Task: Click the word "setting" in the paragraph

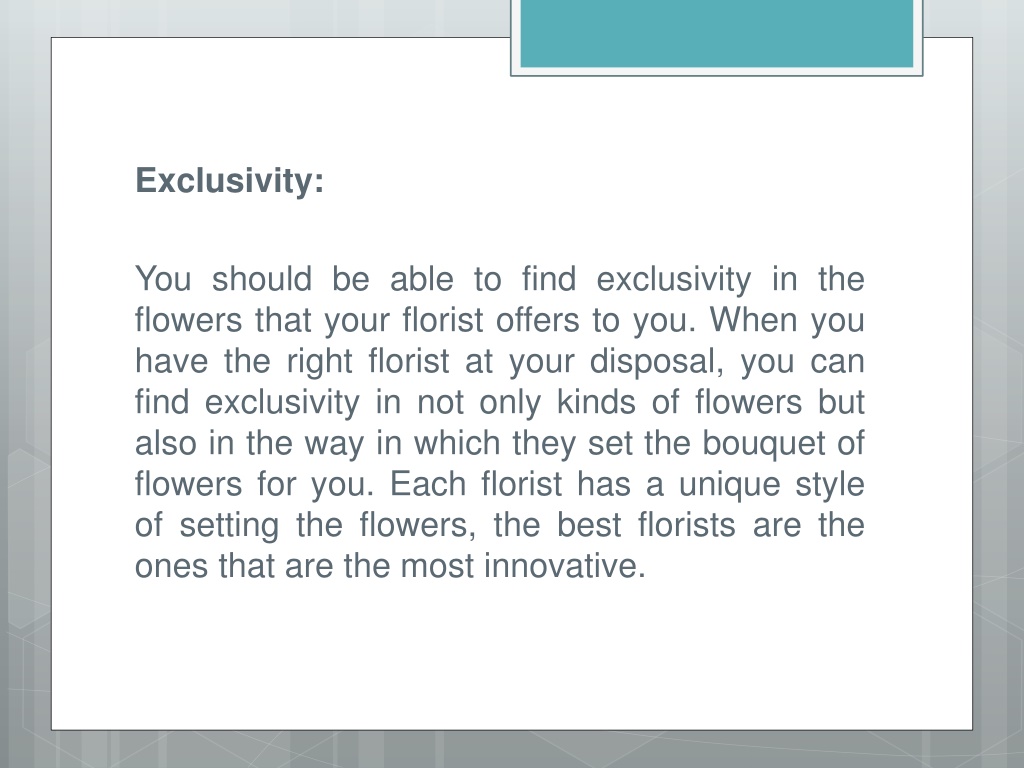Action: coord(229,526)
